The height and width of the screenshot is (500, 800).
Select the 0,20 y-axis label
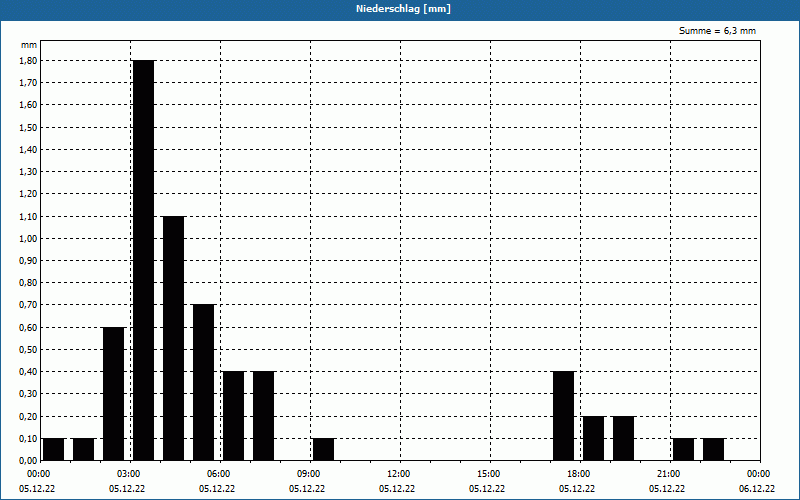pos(28,416)
